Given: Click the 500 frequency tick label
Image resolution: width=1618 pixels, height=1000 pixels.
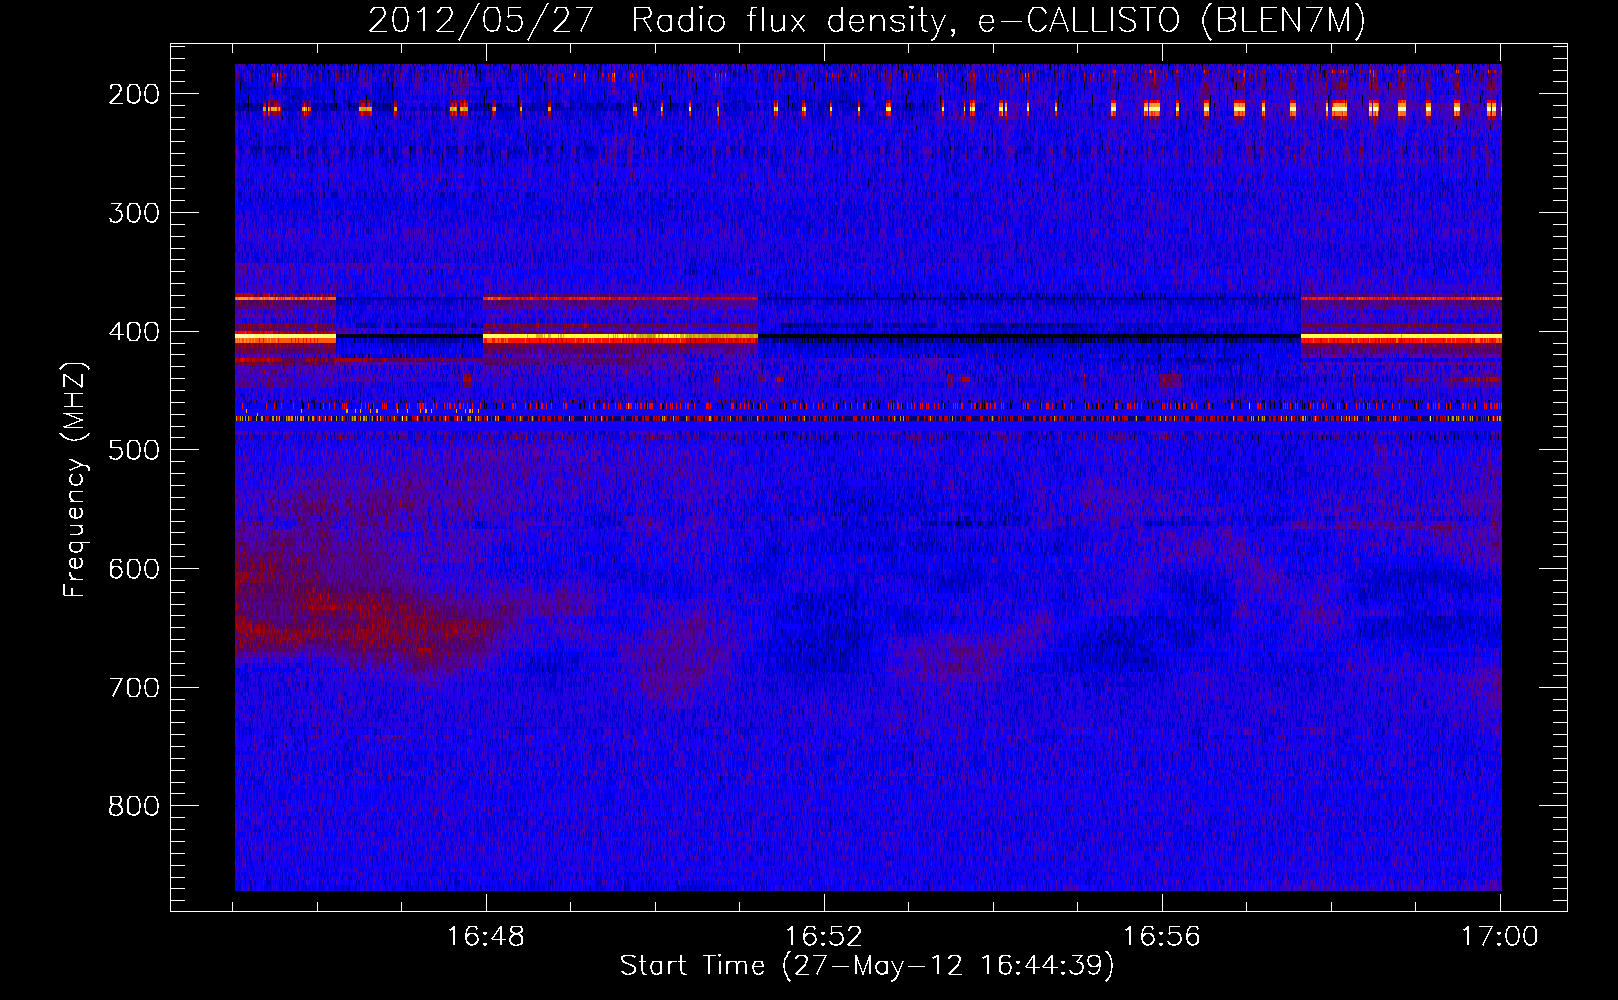Looking at the screenshot, I should pos(134,450).
